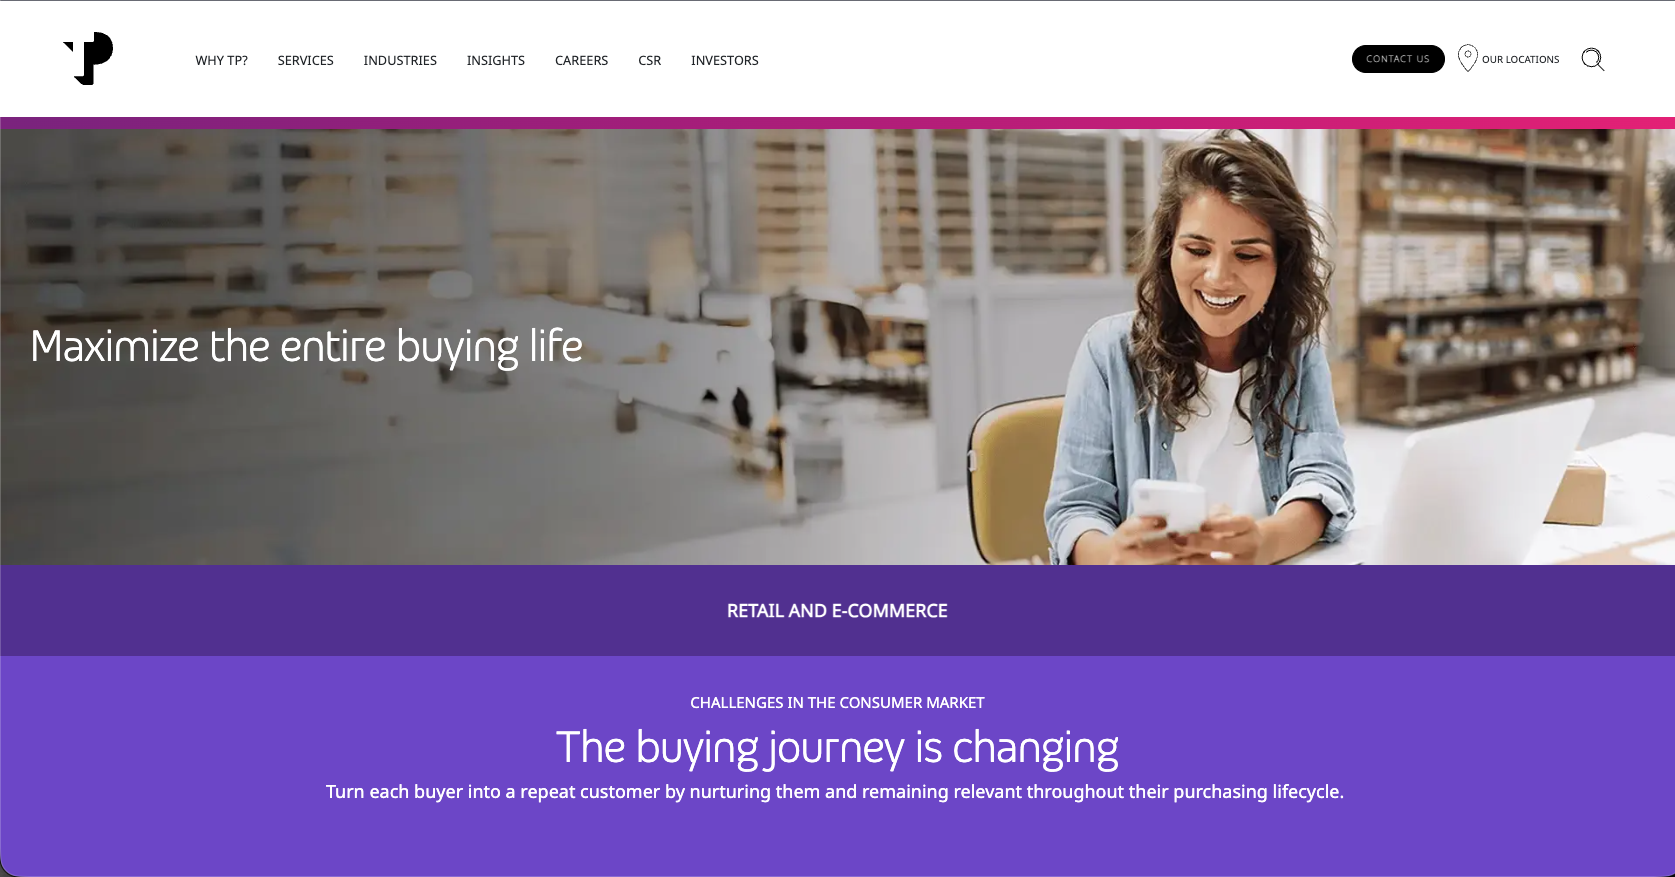
Task: Expand the INDUSTRIES navigation item
Action: click(x=400, y=60)
